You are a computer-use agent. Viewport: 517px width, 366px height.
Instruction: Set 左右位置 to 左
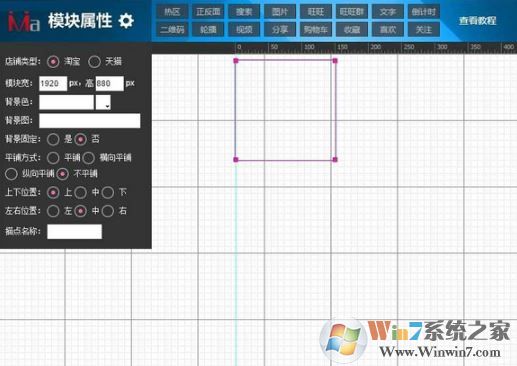pyautogui.click(x=53, y=211)
